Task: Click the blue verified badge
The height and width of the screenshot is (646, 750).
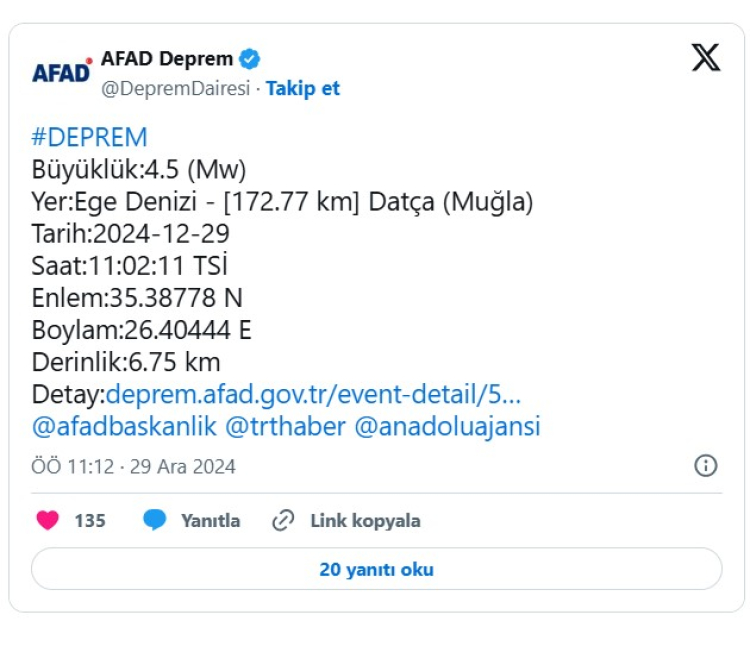Action: (x=252, y=58)
